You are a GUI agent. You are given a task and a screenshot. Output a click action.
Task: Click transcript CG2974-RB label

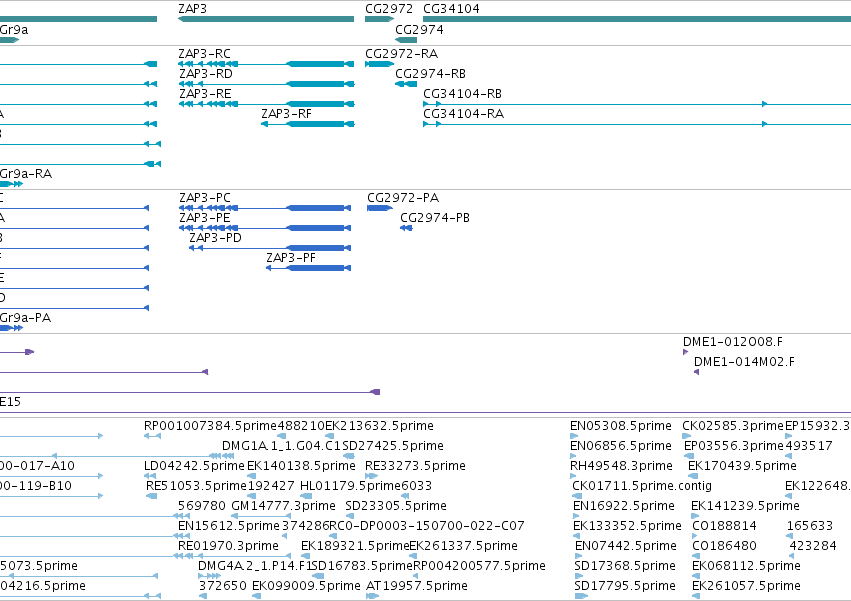pyautogui.click(x=430, y=74)
